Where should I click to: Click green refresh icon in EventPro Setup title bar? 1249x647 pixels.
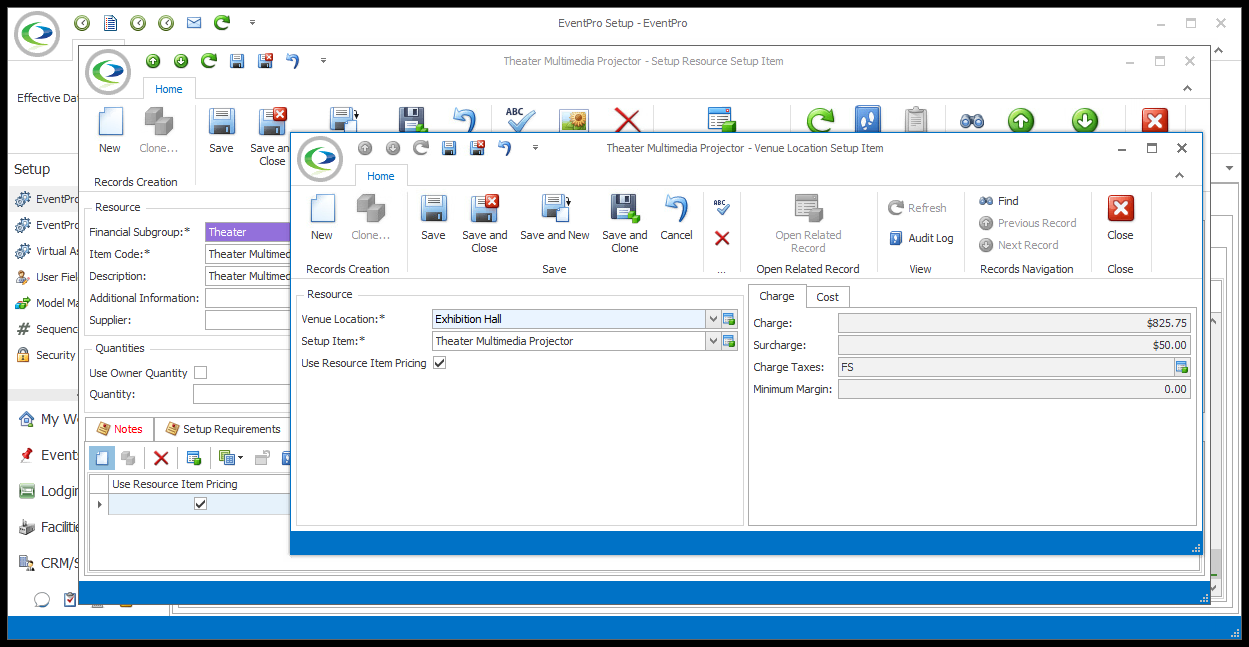(x=222, y=22)
